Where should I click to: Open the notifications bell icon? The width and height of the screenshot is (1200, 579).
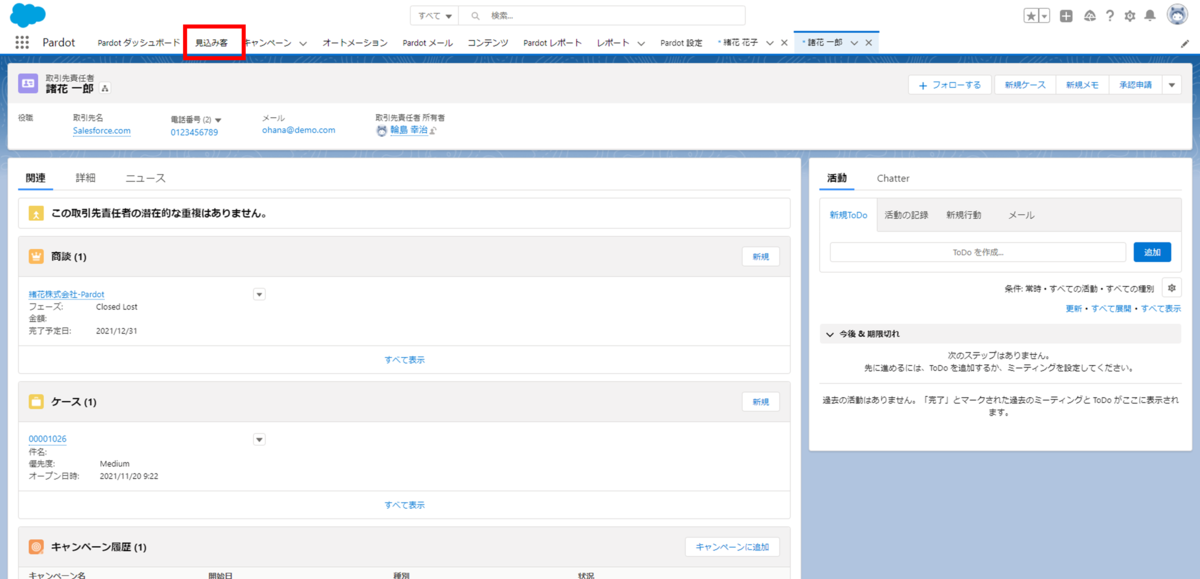click(1151, 16)
